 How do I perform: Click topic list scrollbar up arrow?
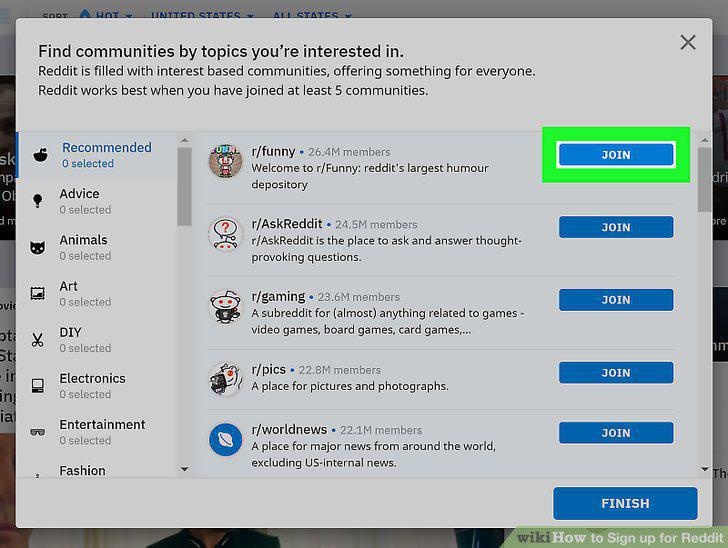(184, 140)
